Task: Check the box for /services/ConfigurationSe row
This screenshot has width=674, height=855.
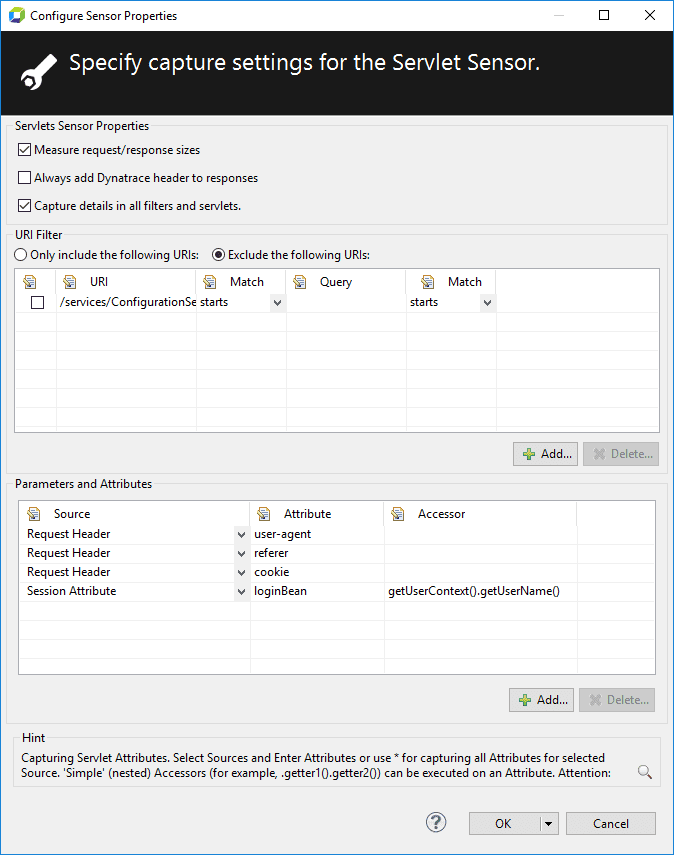Action: (x=38, y=302)
